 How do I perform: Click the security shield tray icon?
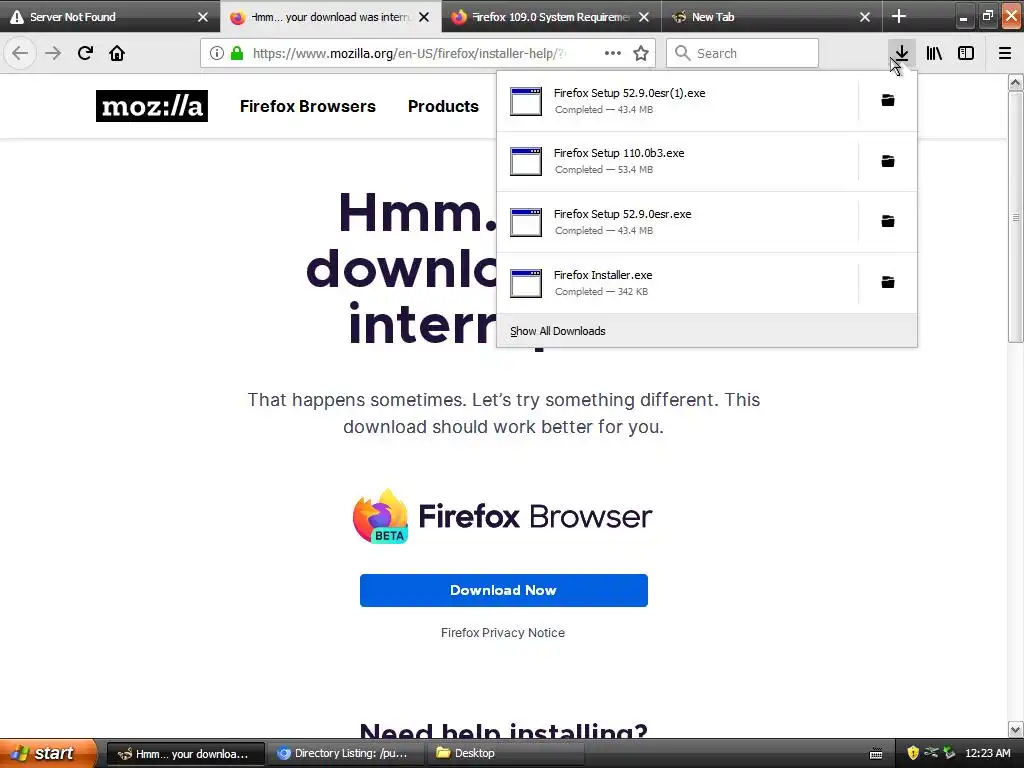(913, 753)
